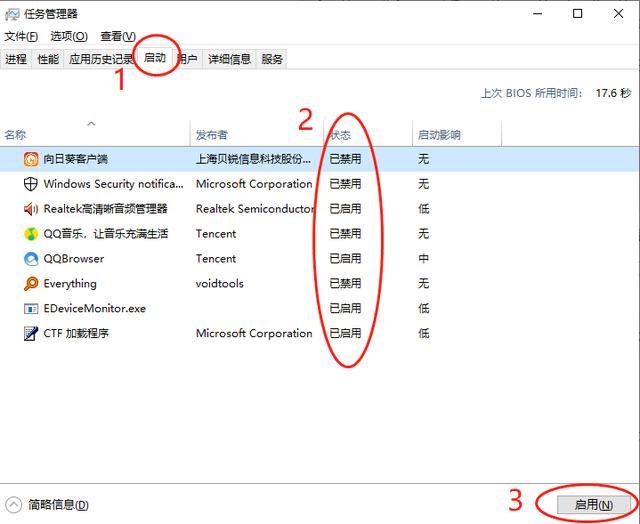The image size is (640, 524).
Task: Select the Everything entry name
Action: (70, 284)
